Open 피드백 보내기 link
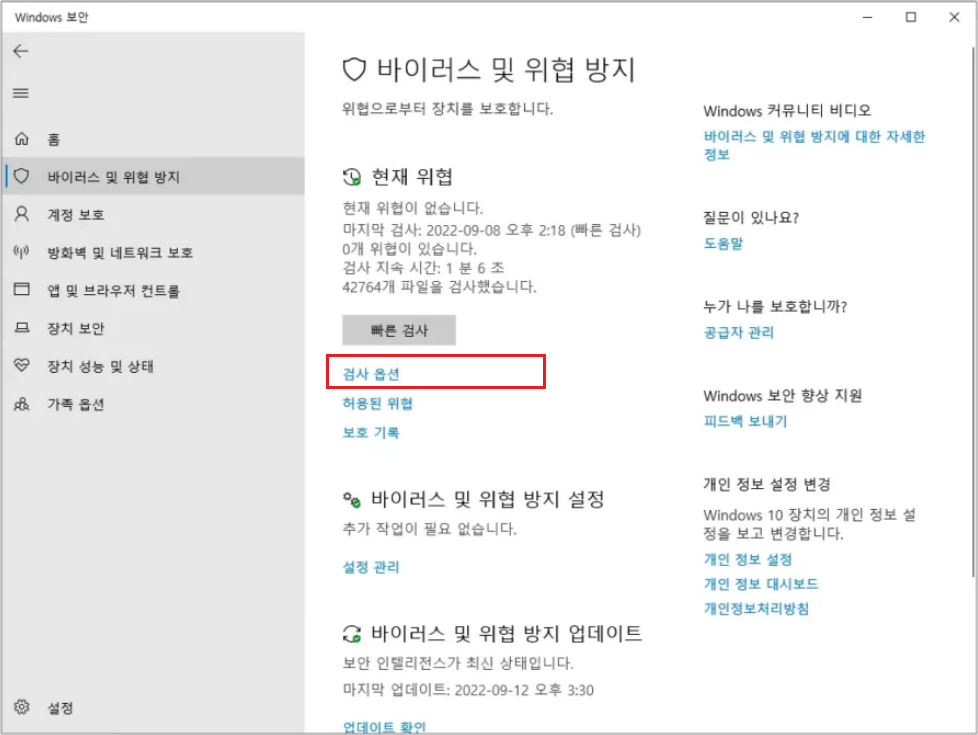The image size is (978, 735). pyautogui.click(x=745, y=422)
